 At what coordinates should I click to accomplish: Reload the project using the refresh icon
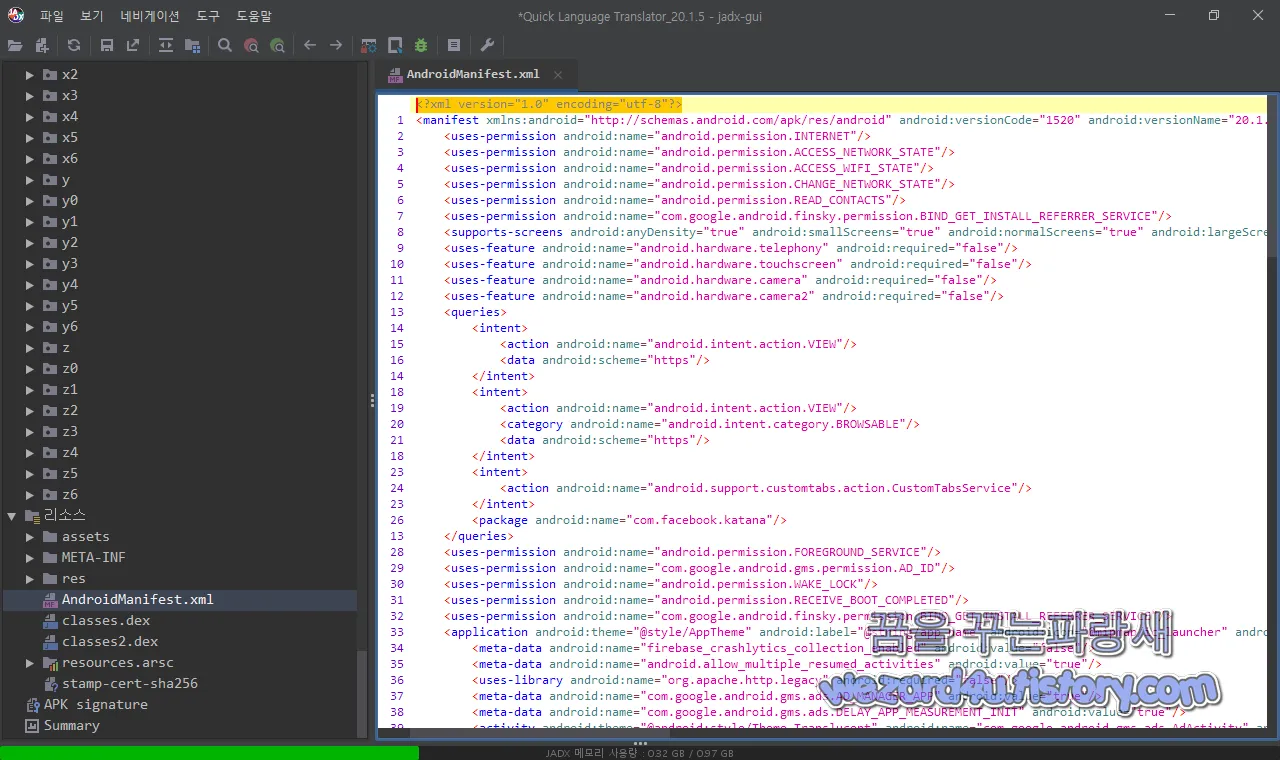point(74,45)
